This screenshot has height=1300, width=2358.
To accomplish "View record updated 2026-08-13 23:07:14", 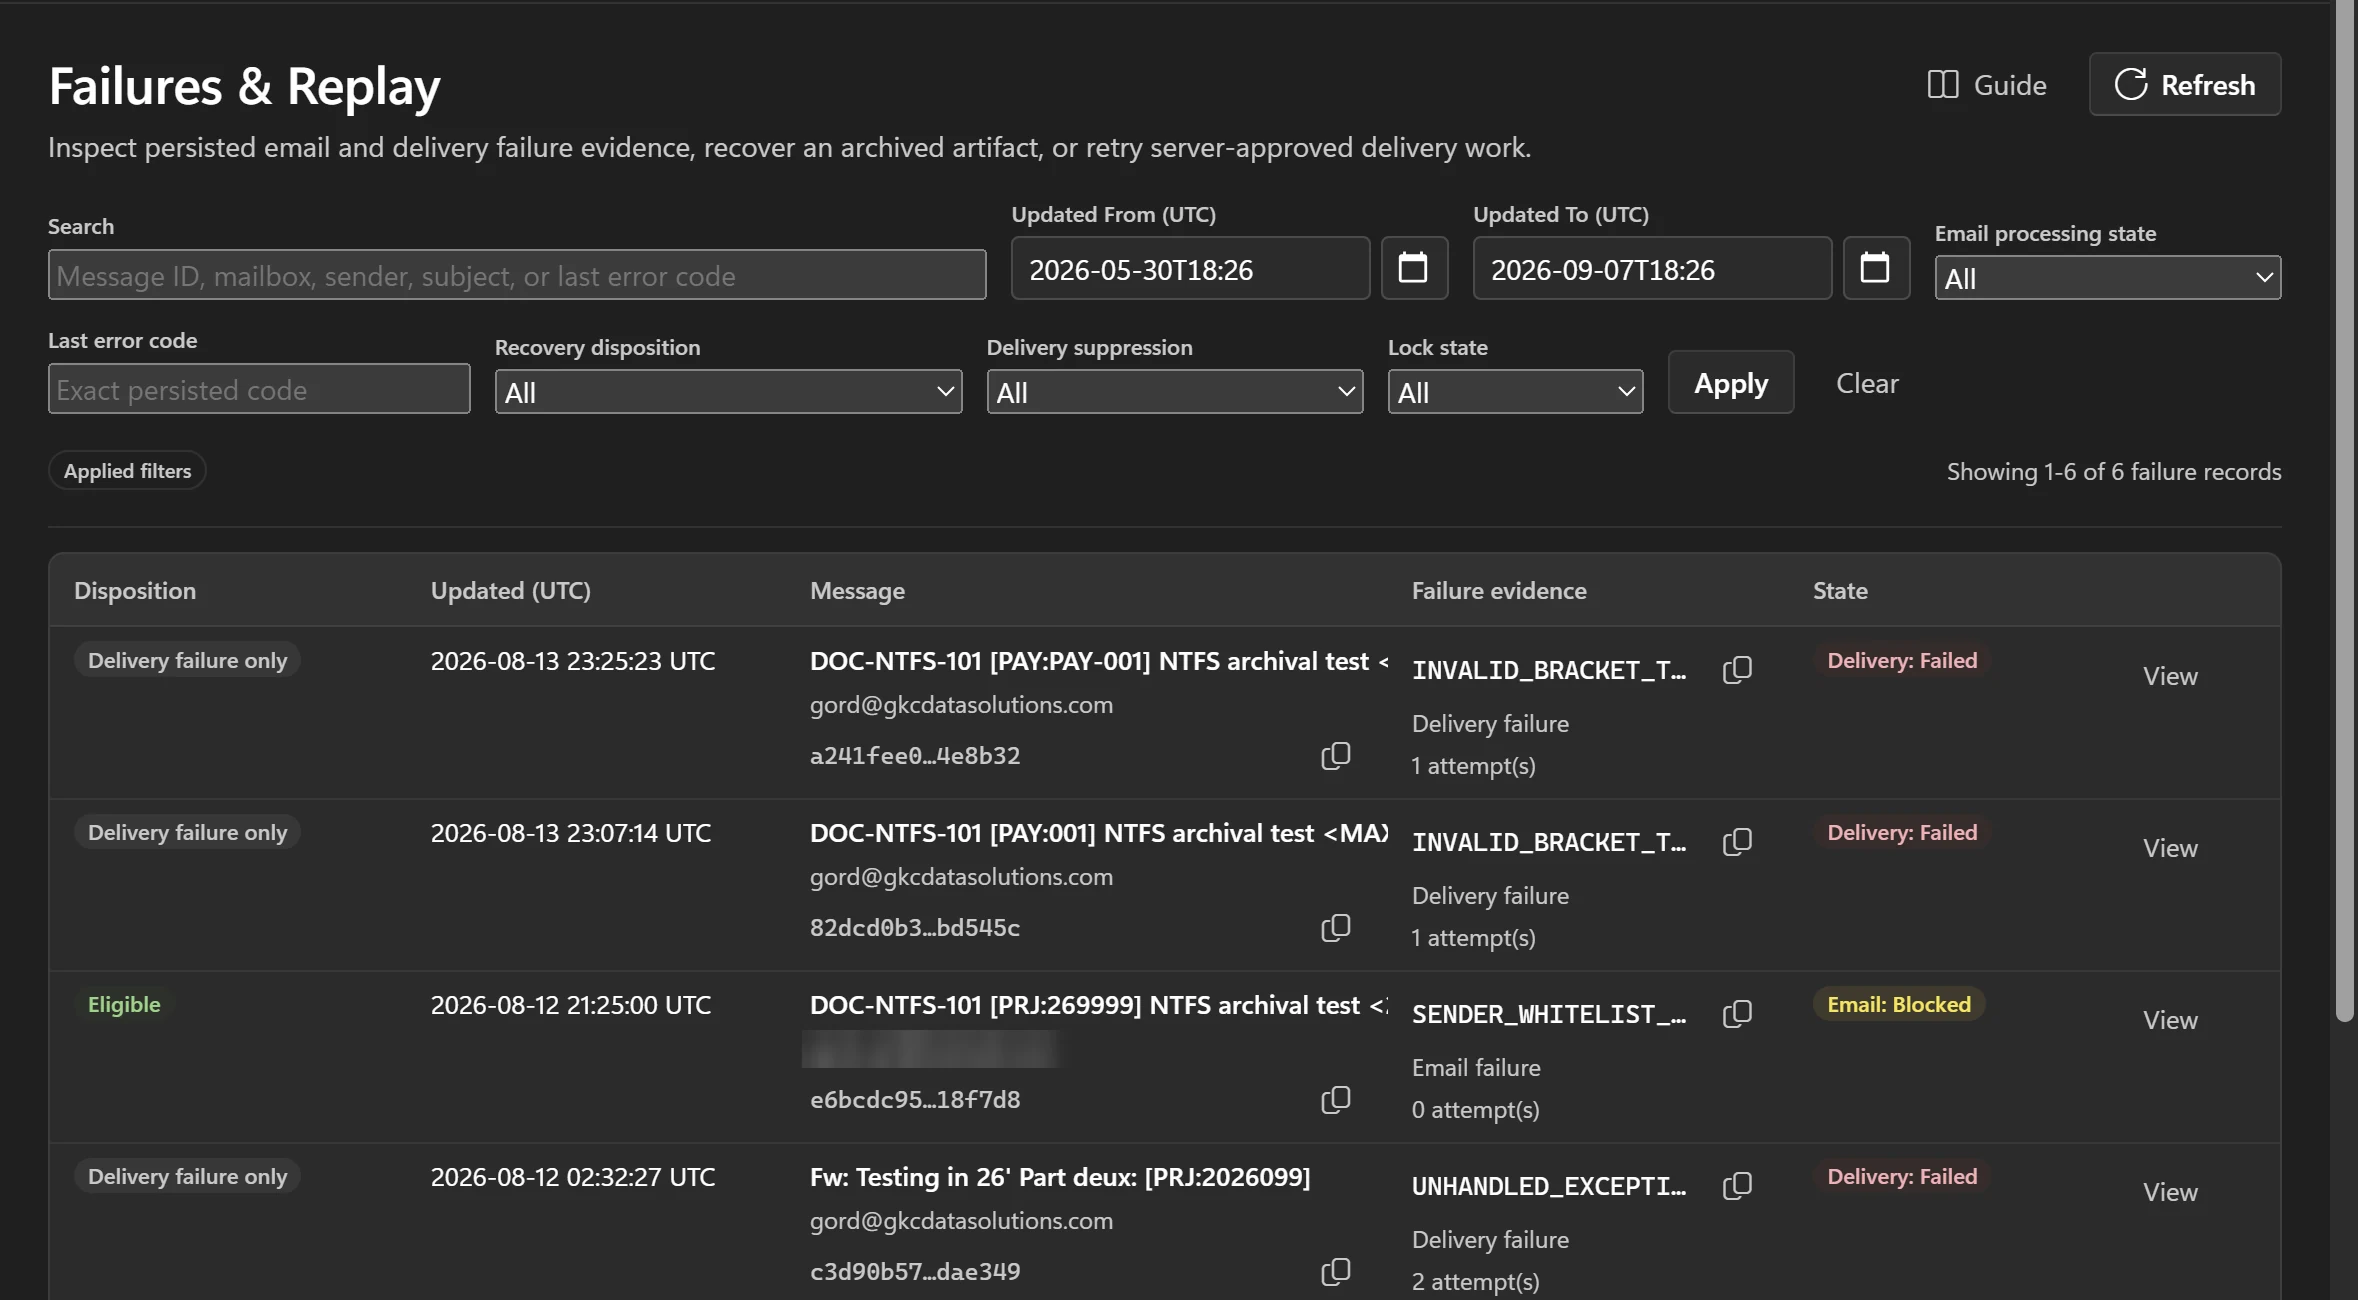I will click(2170, 849).
